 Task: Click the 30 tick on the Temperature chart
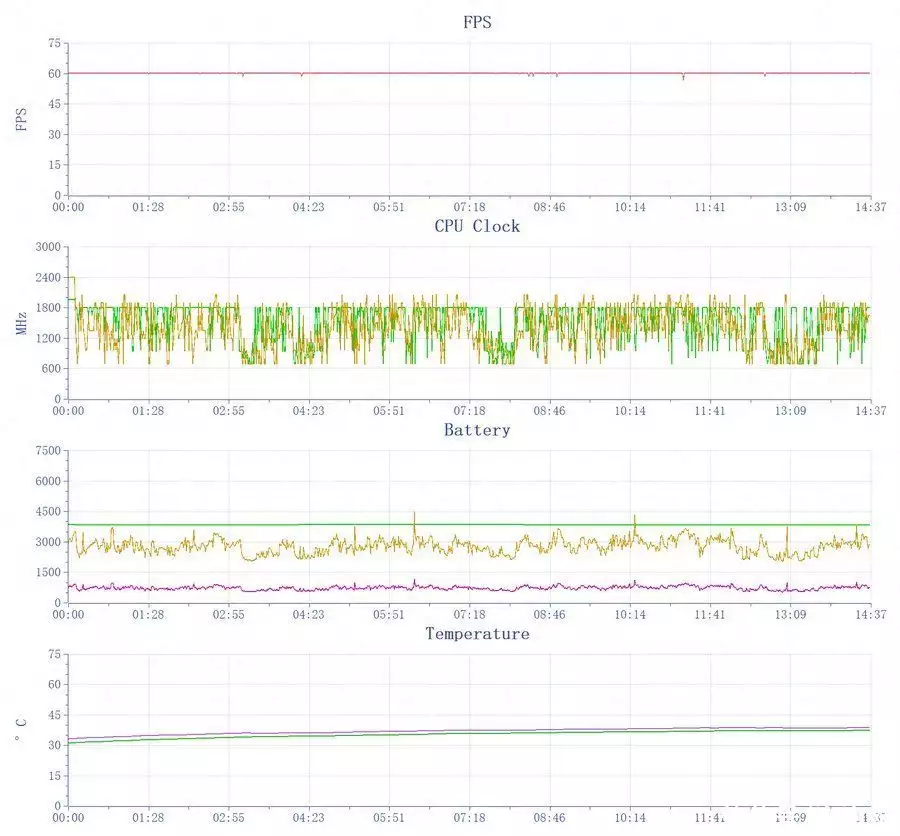coord(55,745)
